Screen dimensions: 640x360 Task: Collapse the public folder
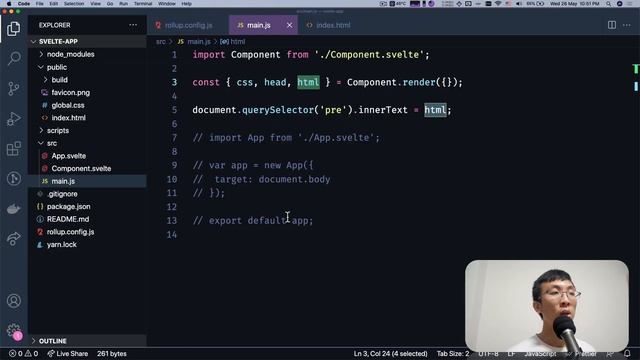pyautogui.click(x=87, y=67)
